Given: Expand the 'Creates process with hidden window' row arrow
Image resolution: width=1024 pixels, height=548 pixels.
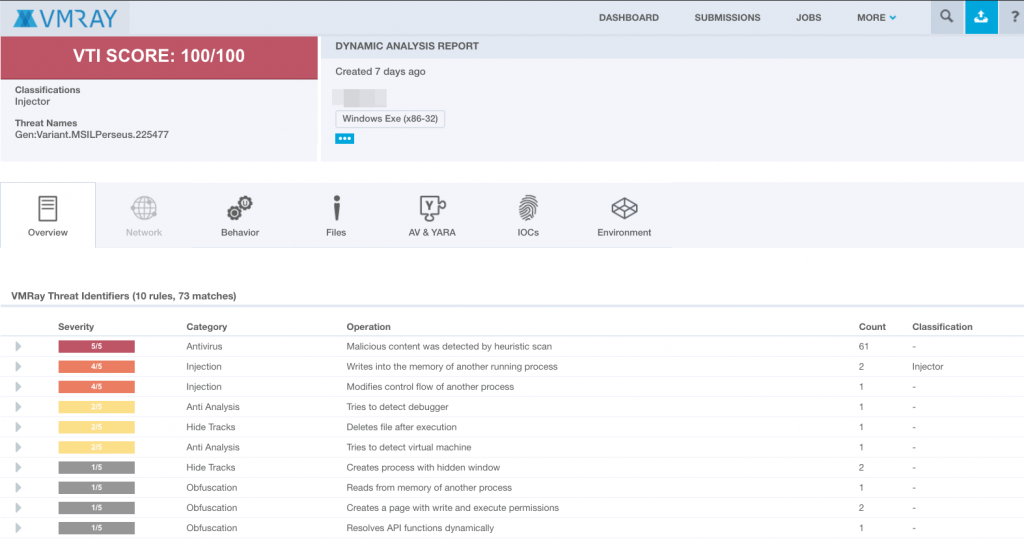Looking at the screenshot, I should tap(18, 468).
